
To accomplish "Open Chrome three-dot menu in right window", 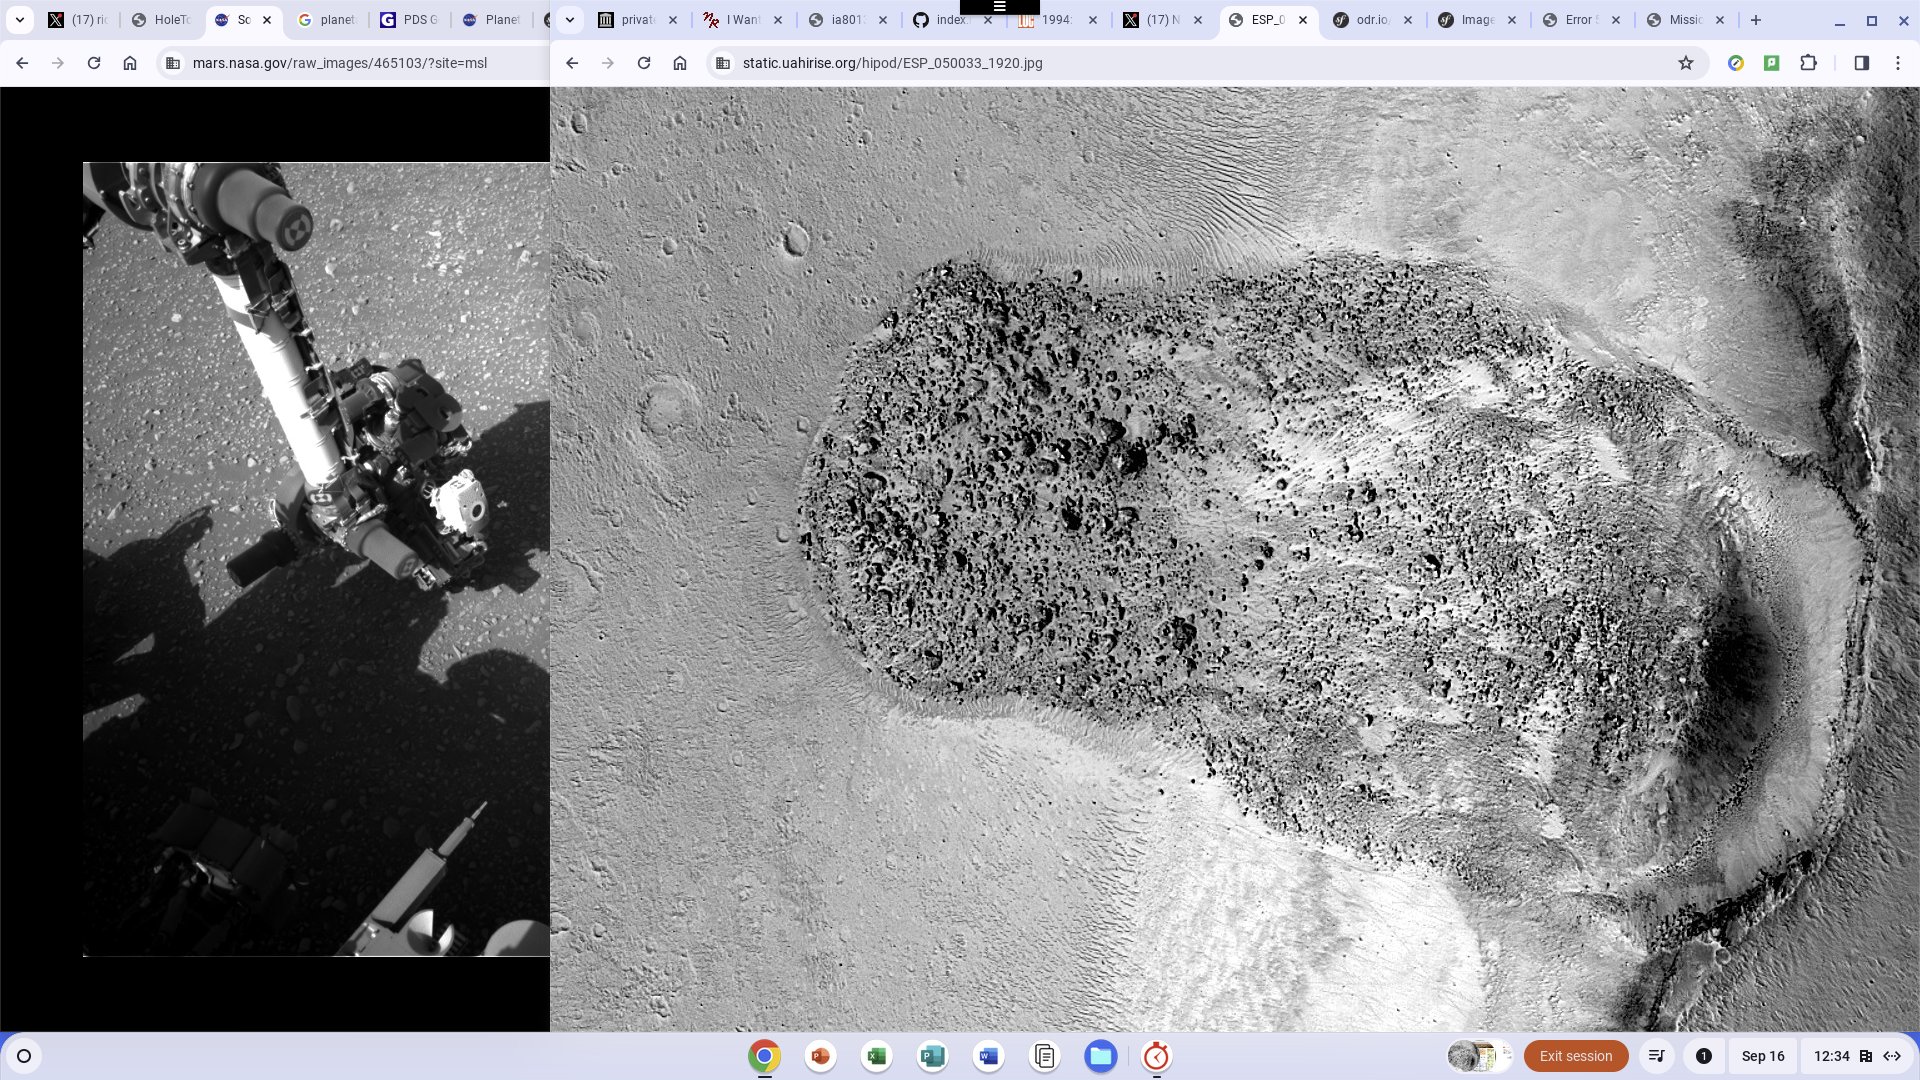I will point(1898,63).
